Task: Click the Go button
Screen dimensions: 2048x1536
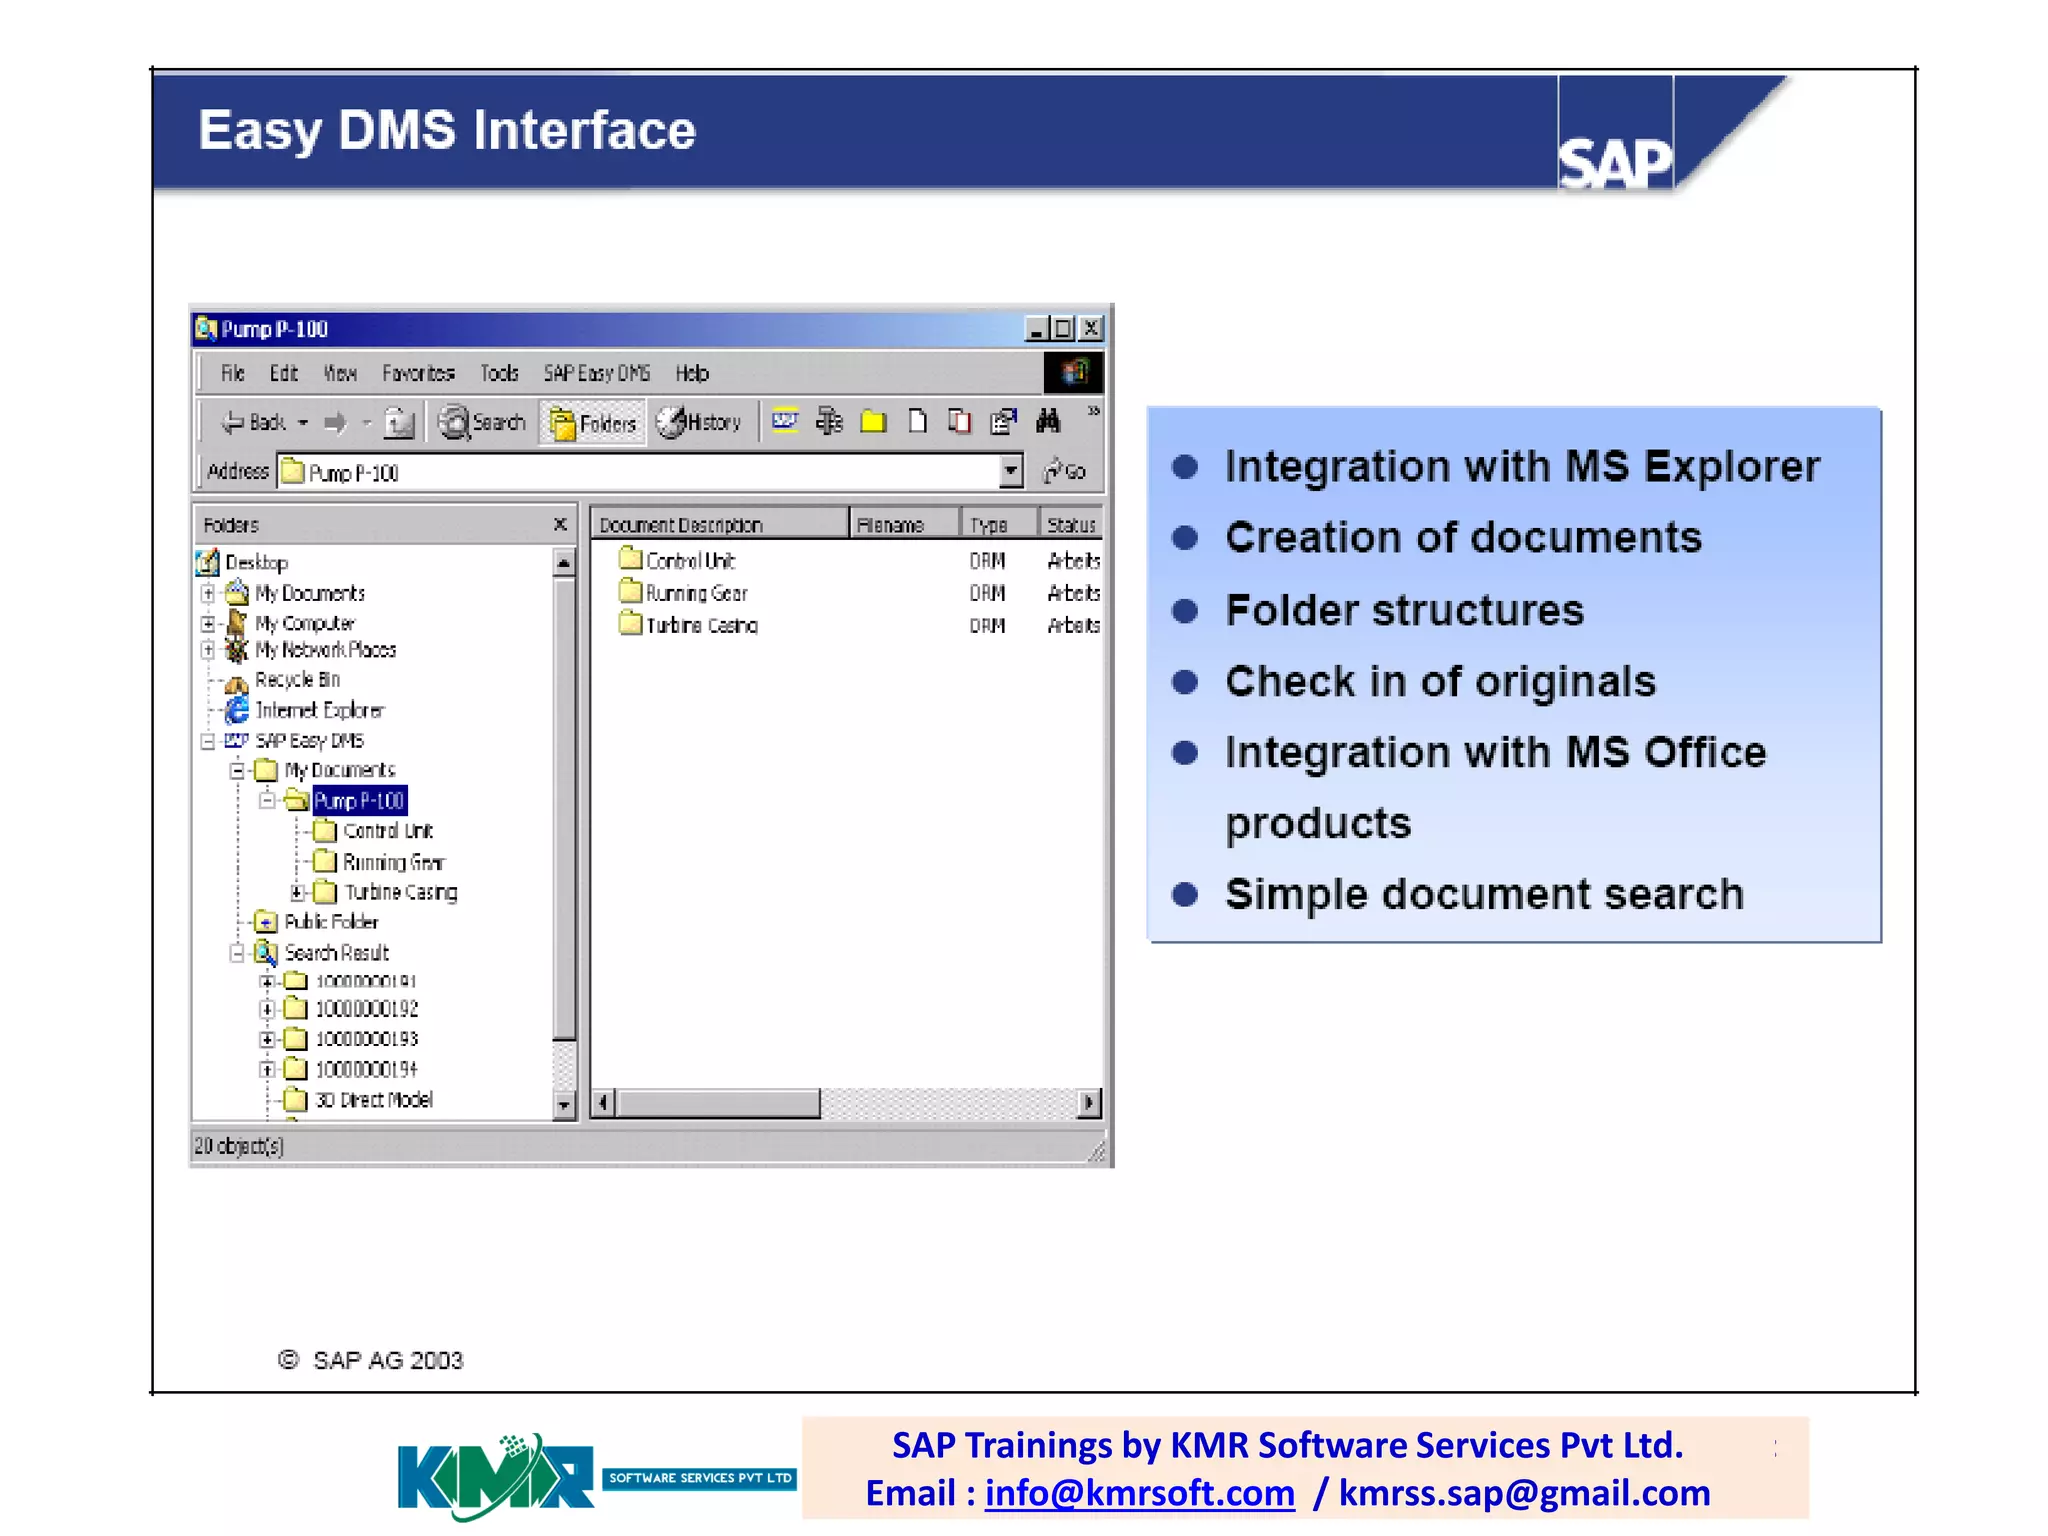Action: tap(1065, 471)
